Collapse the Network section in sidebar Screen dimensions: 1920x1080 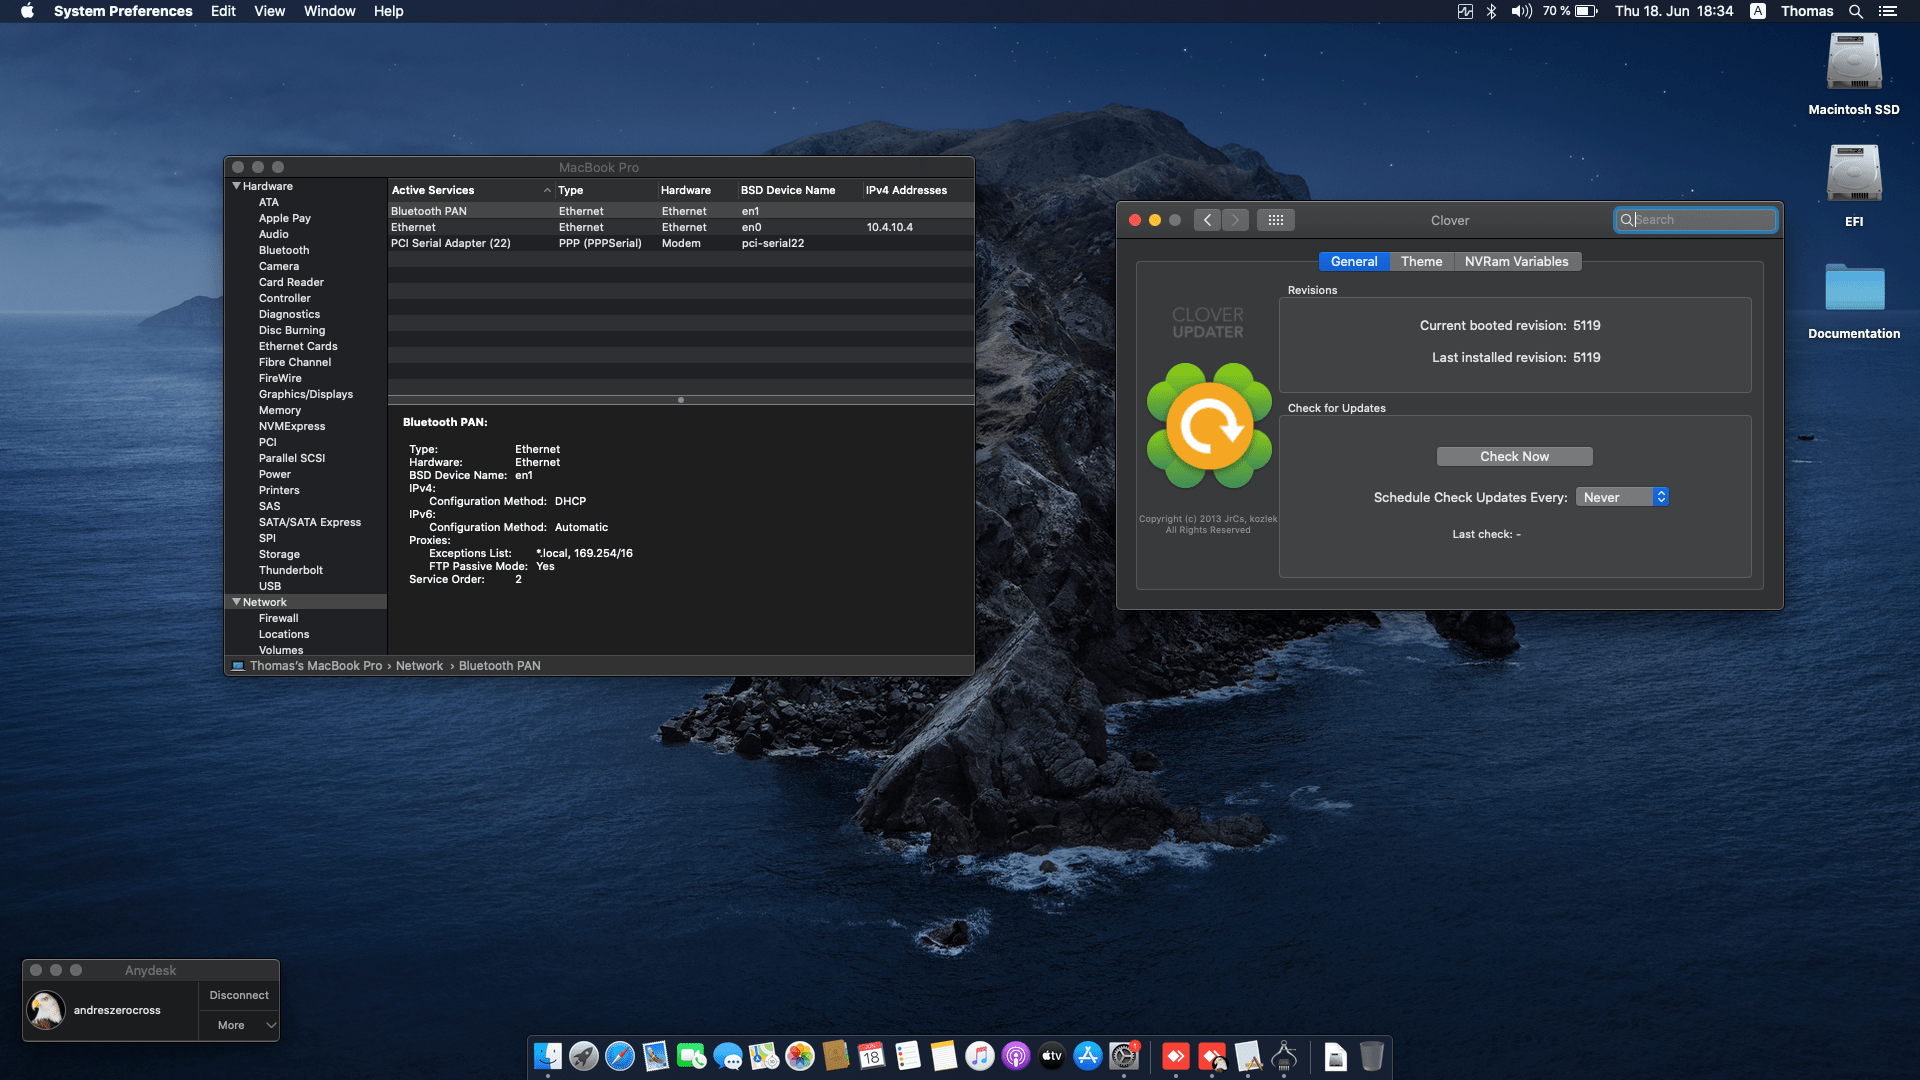pos(236,602)
